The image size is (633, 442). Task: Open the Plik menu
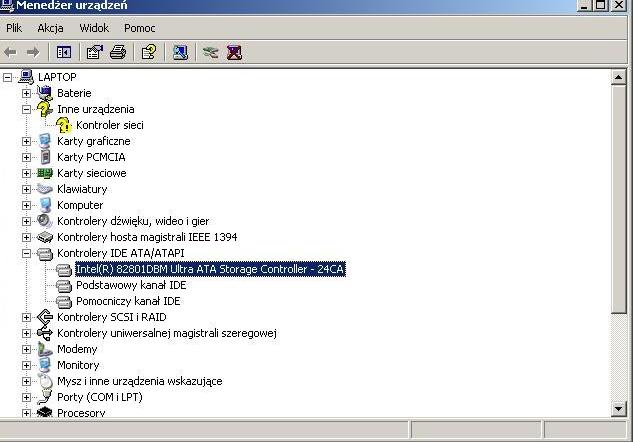[14, 28]
